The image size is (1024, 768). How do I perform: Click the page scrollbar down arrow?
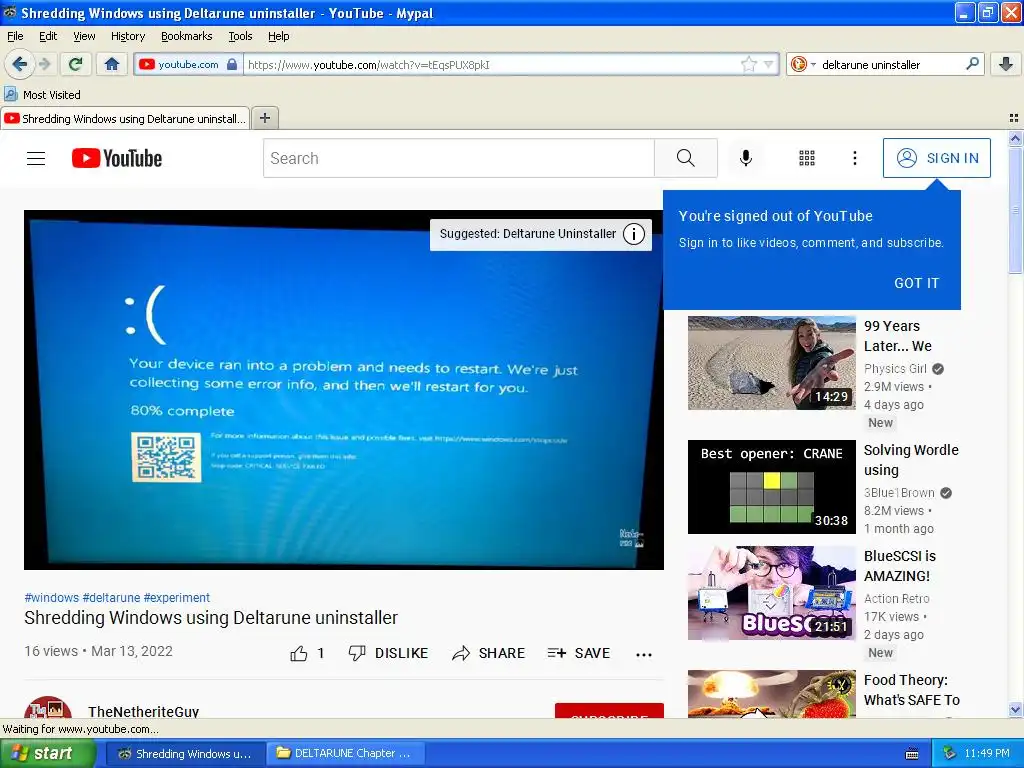[1015, 709]
